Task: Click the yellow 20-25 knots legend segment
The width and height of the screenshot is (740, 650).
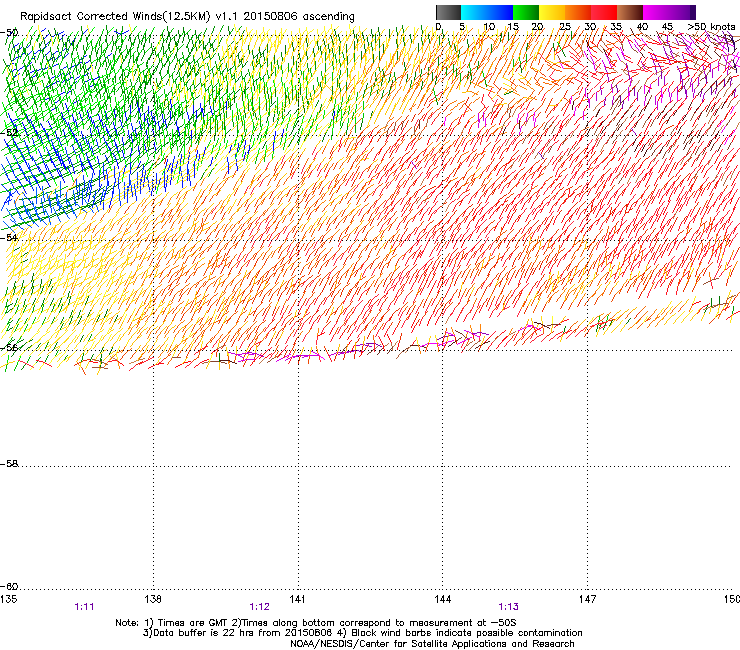Action: 552,12
